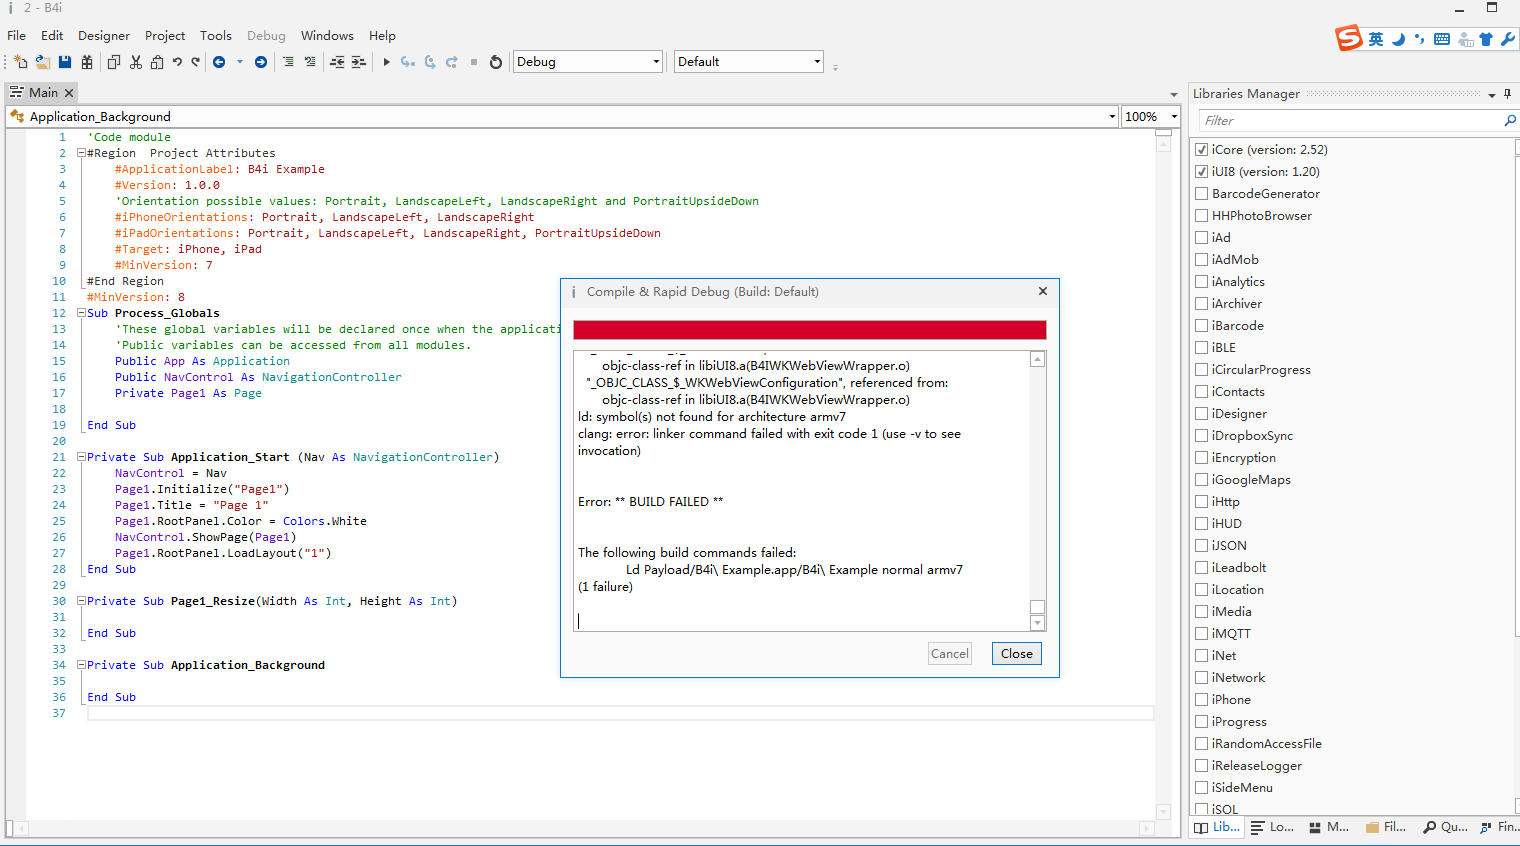Click the search icon in the library filter
1520x846 pixels.
[1510, 121]
